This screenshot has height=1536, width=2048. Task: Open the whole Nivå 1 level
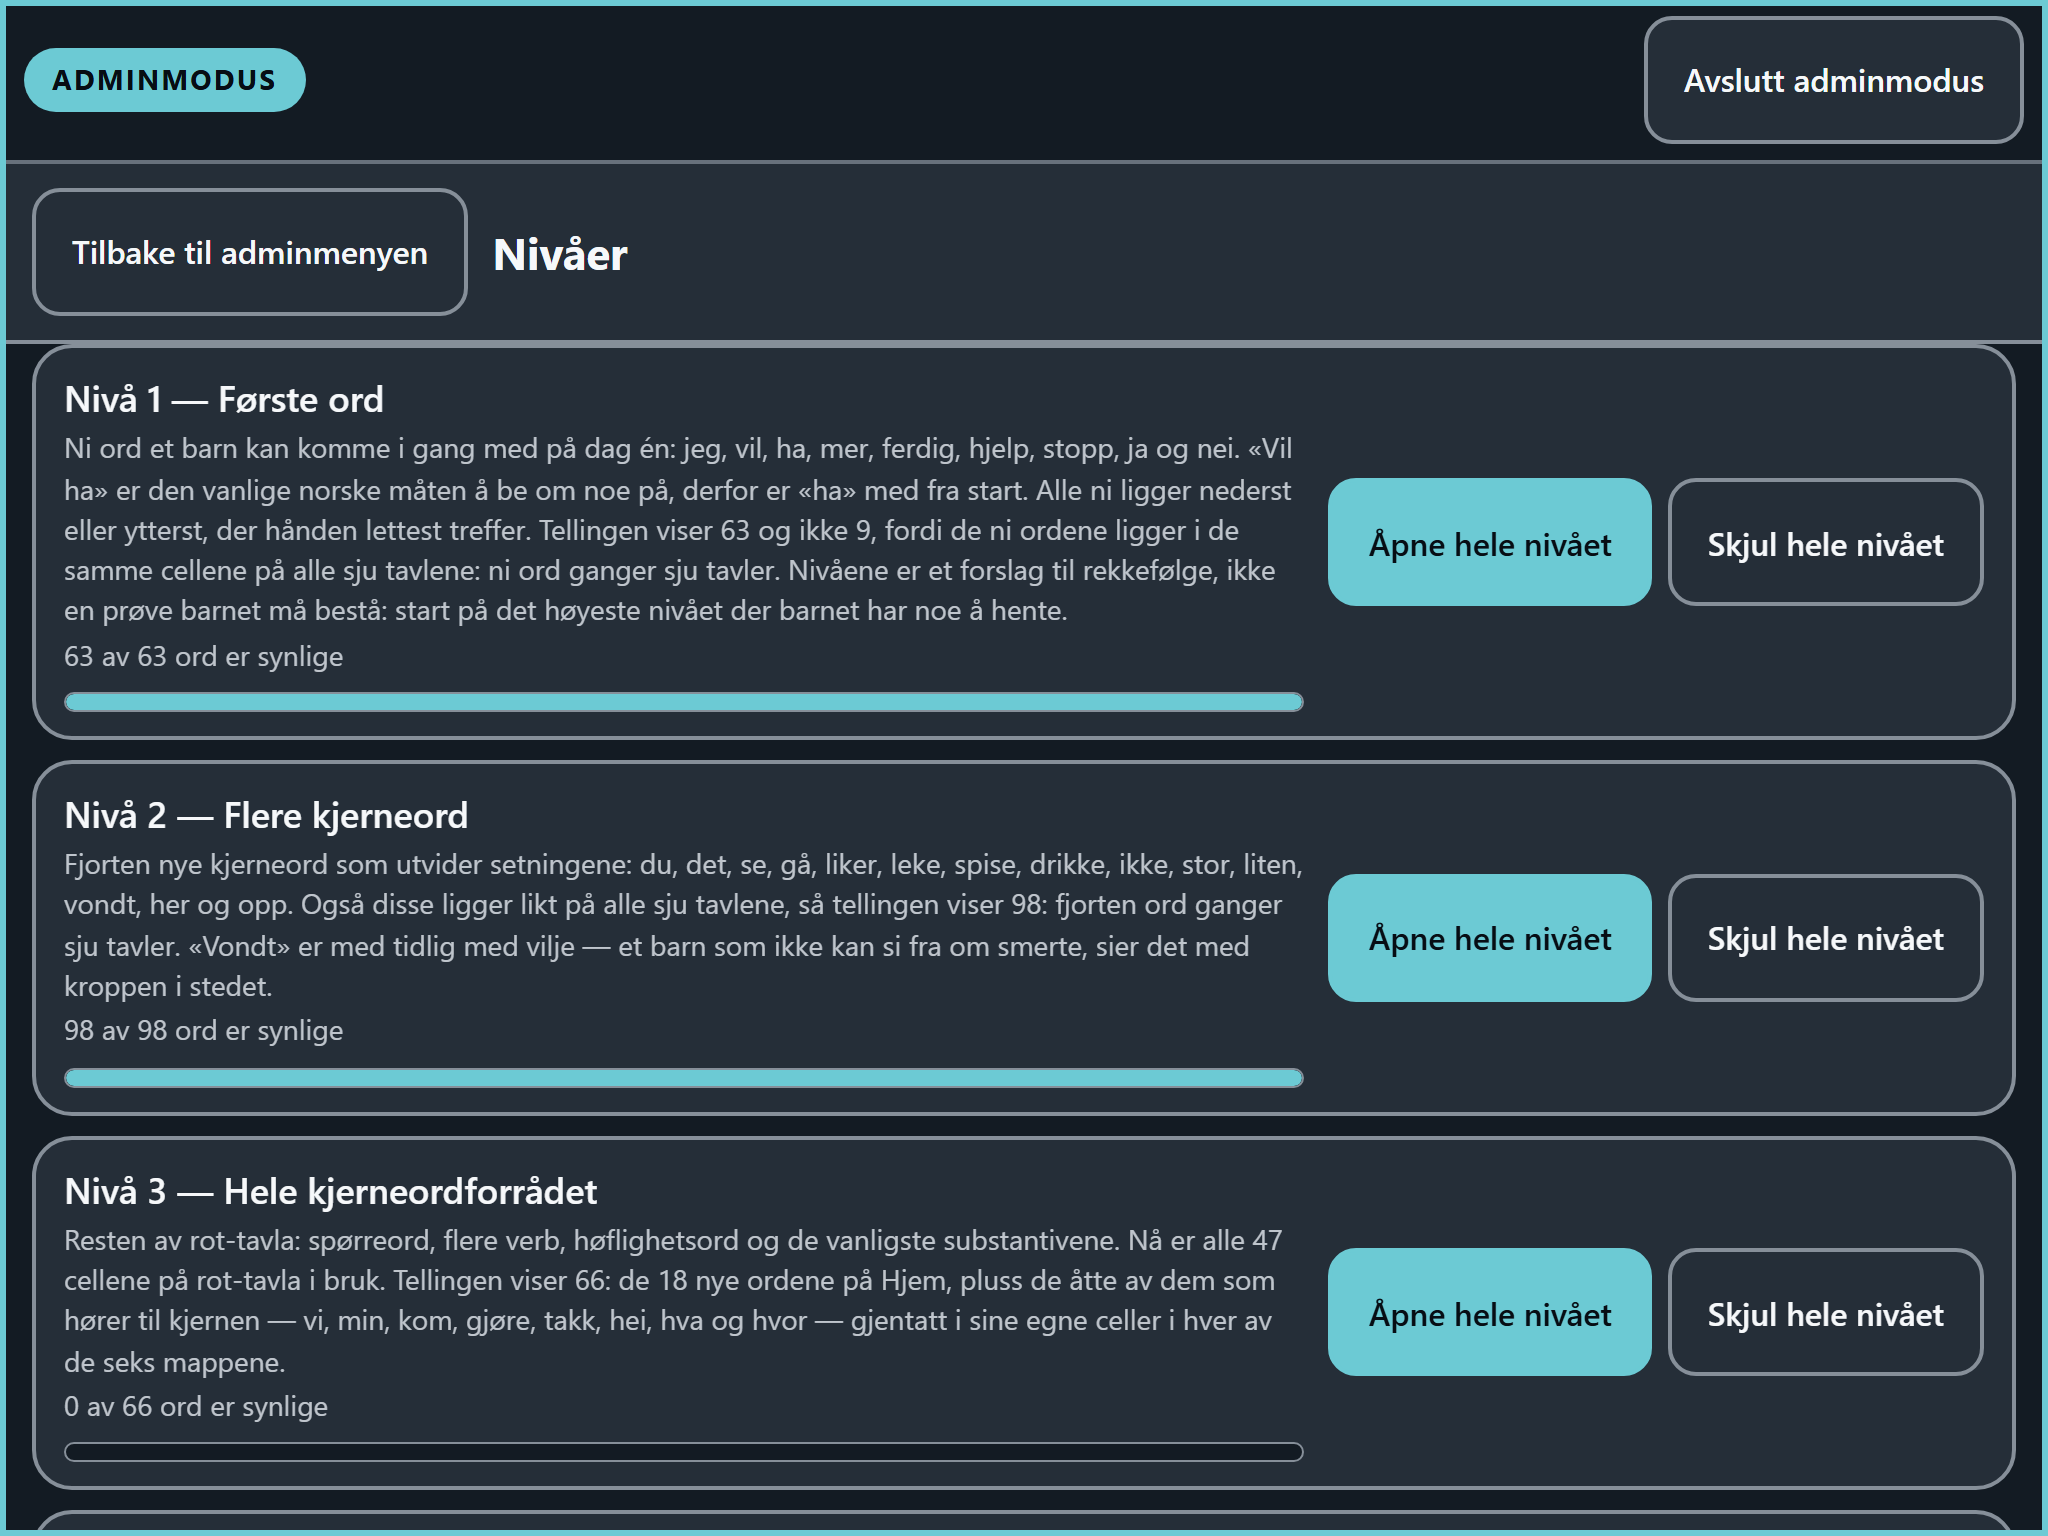pos(1489,542)
